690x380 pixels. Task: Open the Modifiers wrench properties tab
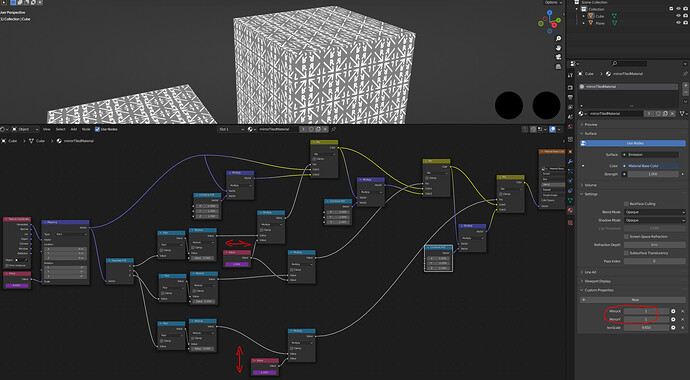point(571,162)
